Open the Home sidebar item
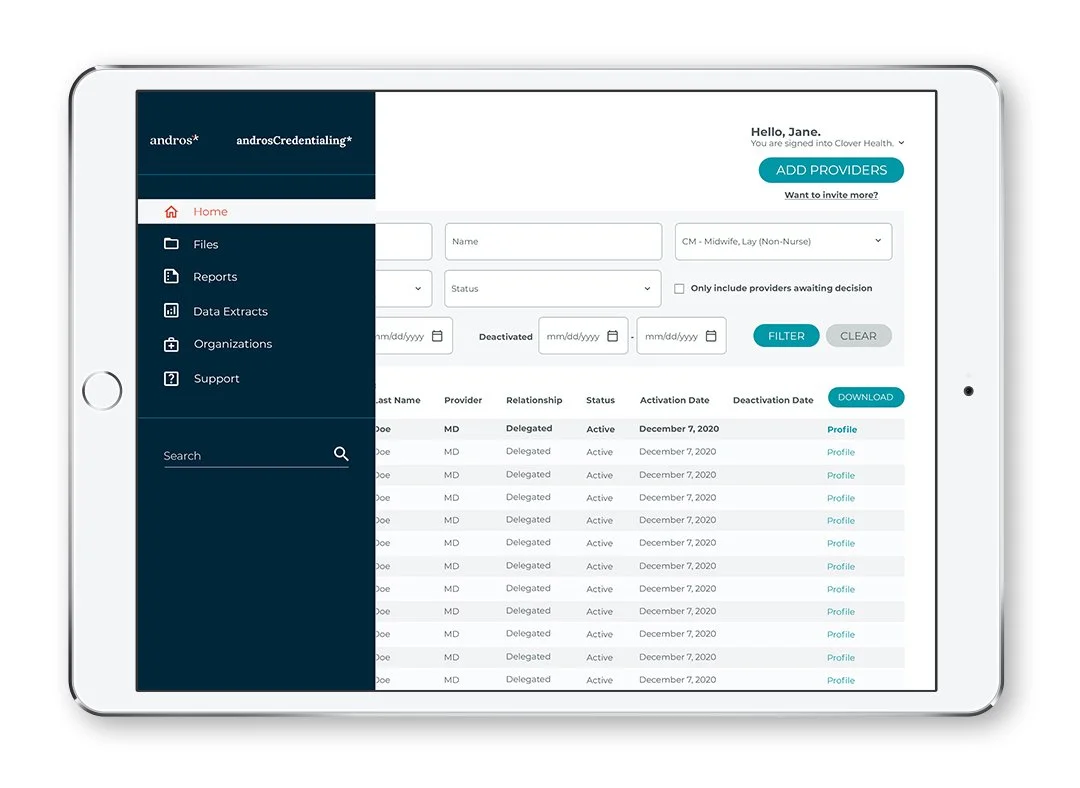The image size is (1080, 788). [256, 211]
